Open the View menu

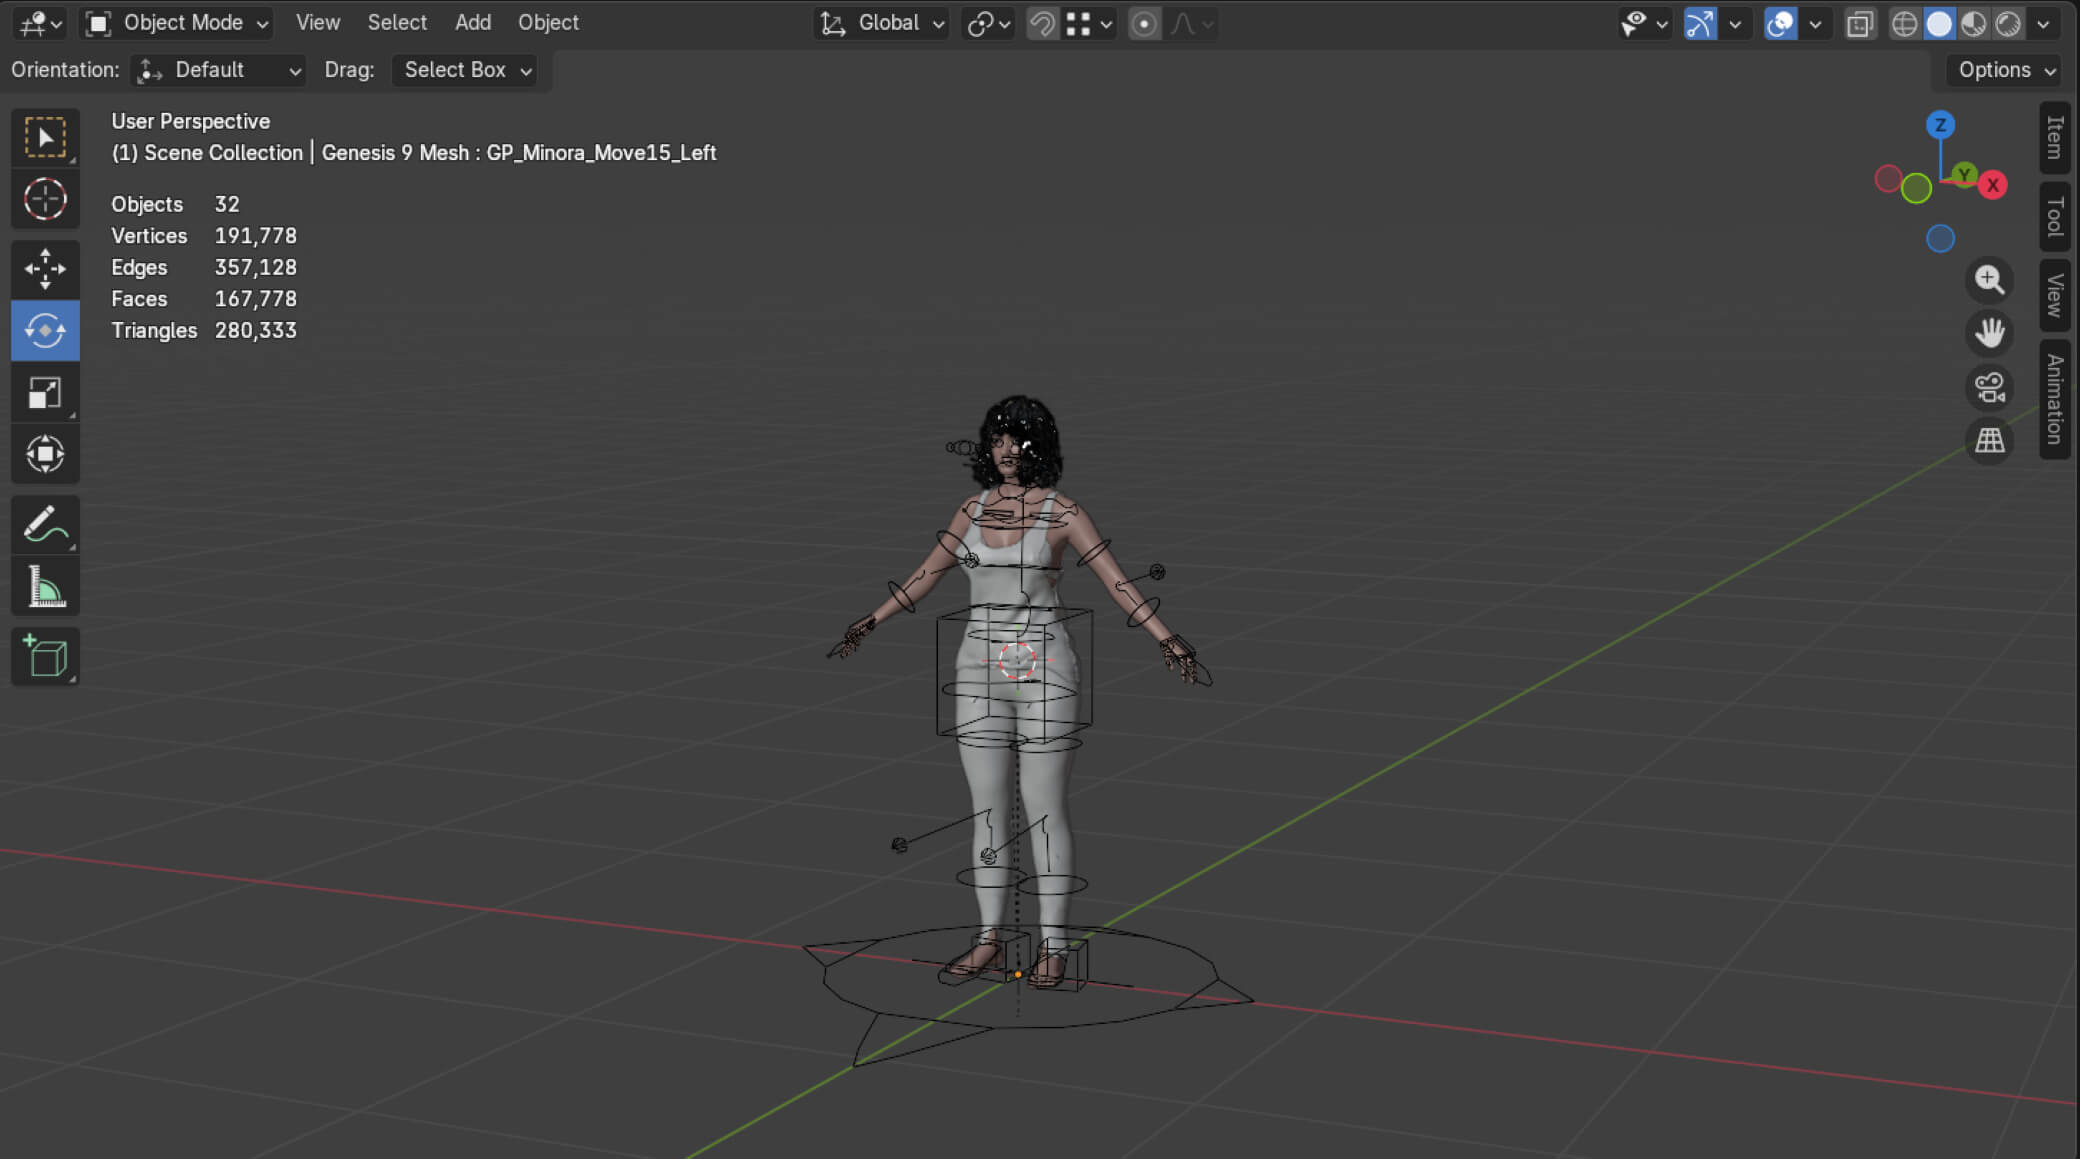(318, 22)
